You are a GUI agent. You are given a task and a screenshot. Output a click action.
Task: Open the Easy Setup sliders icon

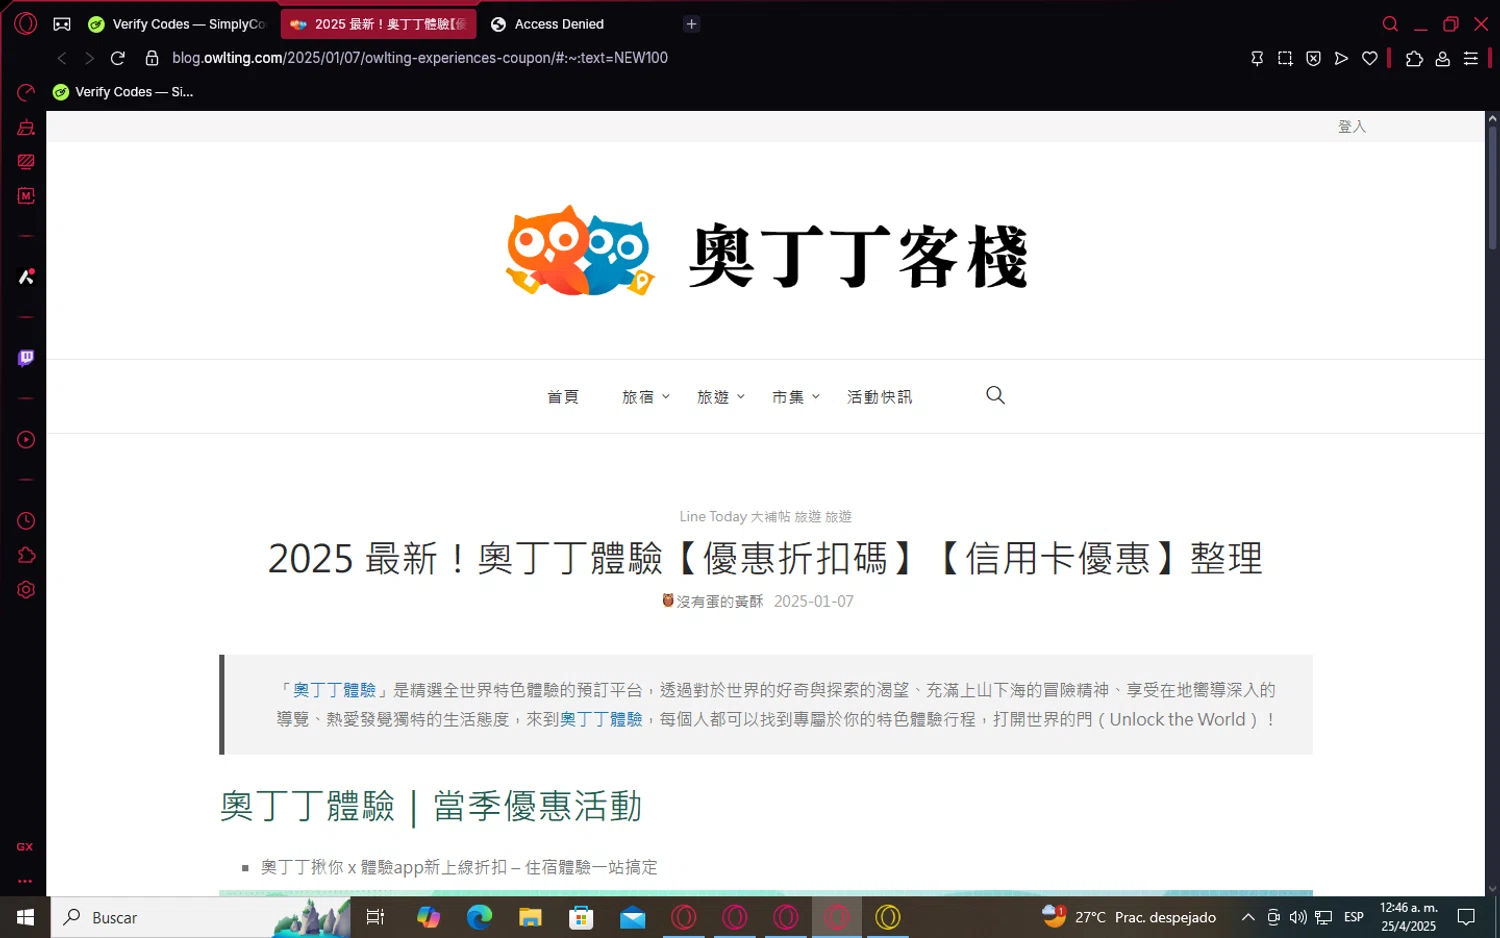coord(1470,59)
